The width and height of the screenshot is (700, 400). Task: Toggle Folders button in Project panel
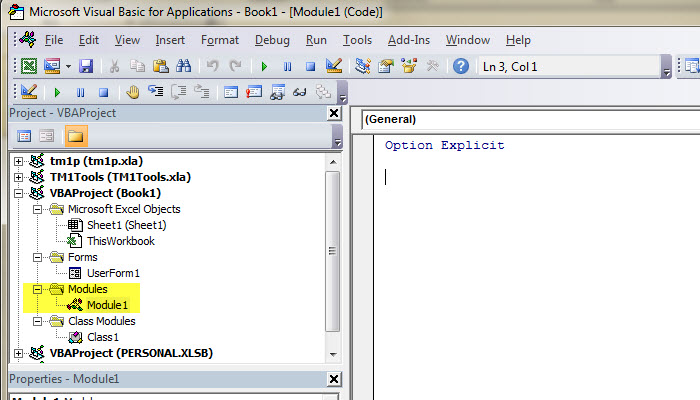pyautogui.click(x=75, y=136)
